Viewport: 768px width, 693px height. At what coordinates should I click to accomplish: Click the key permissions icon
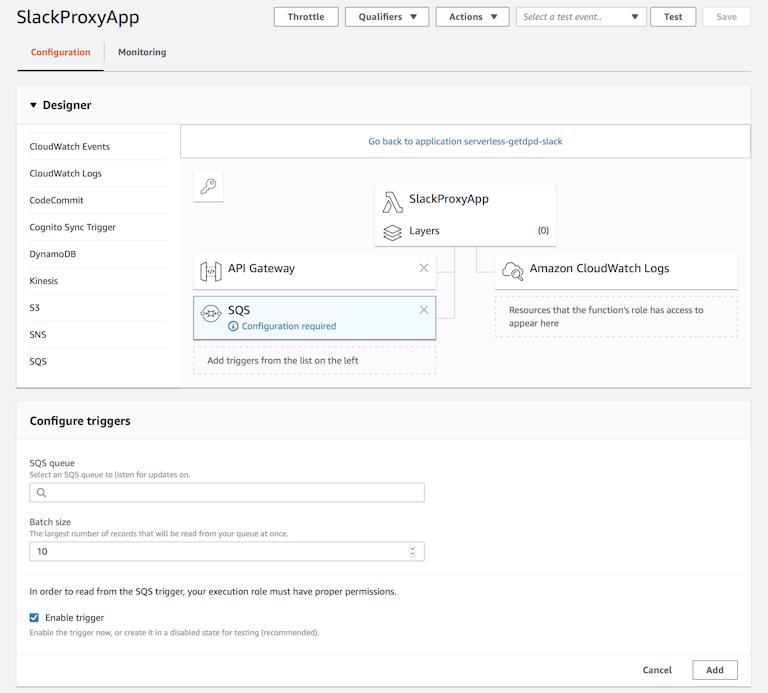(x=208, y=186)
